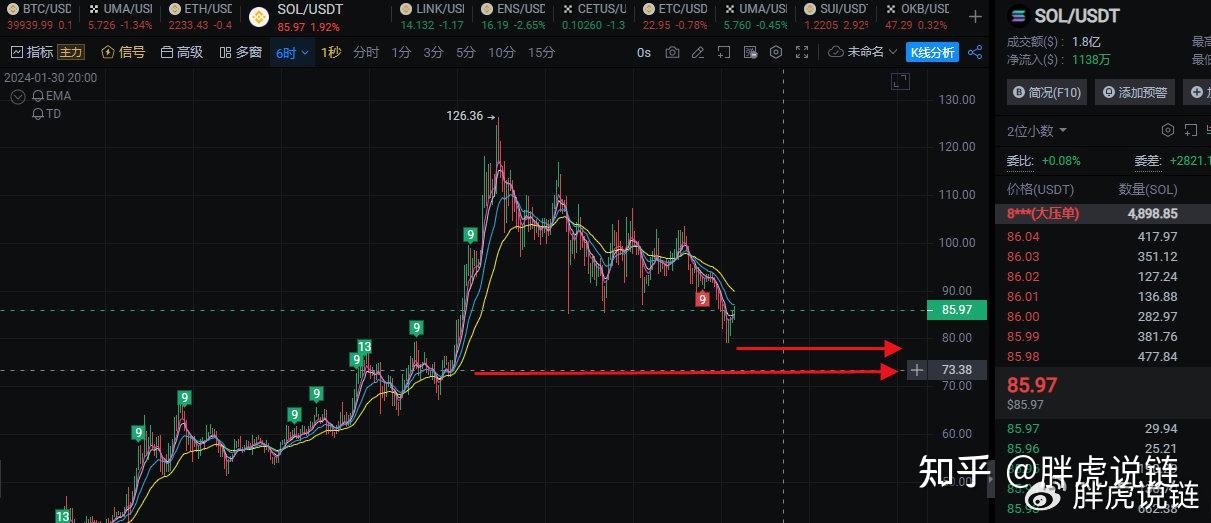1211x523 pixels.
Task: Expand the chart with the corner maximize icon
Action: [900, 81]
